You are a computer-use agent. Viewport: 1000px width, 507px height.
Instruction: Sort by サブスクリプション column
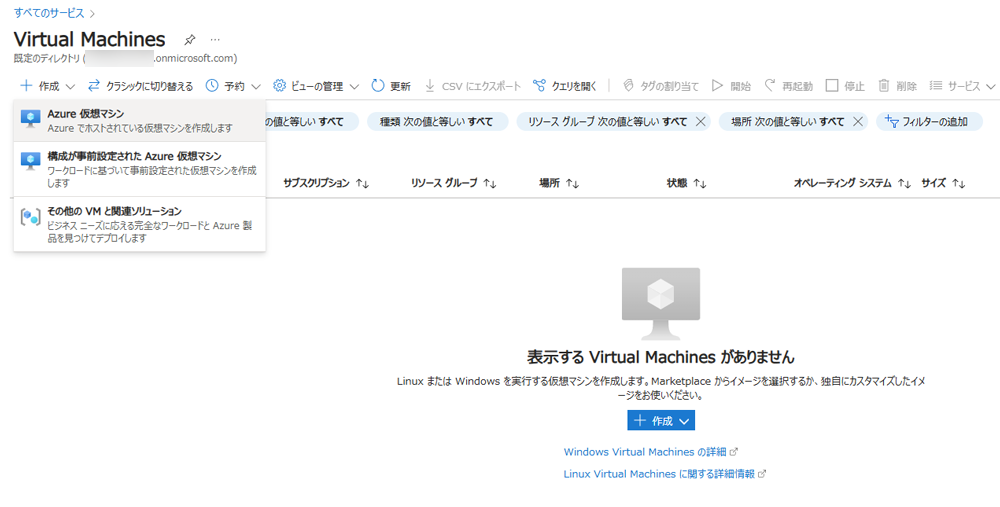(x=327, y=184)
